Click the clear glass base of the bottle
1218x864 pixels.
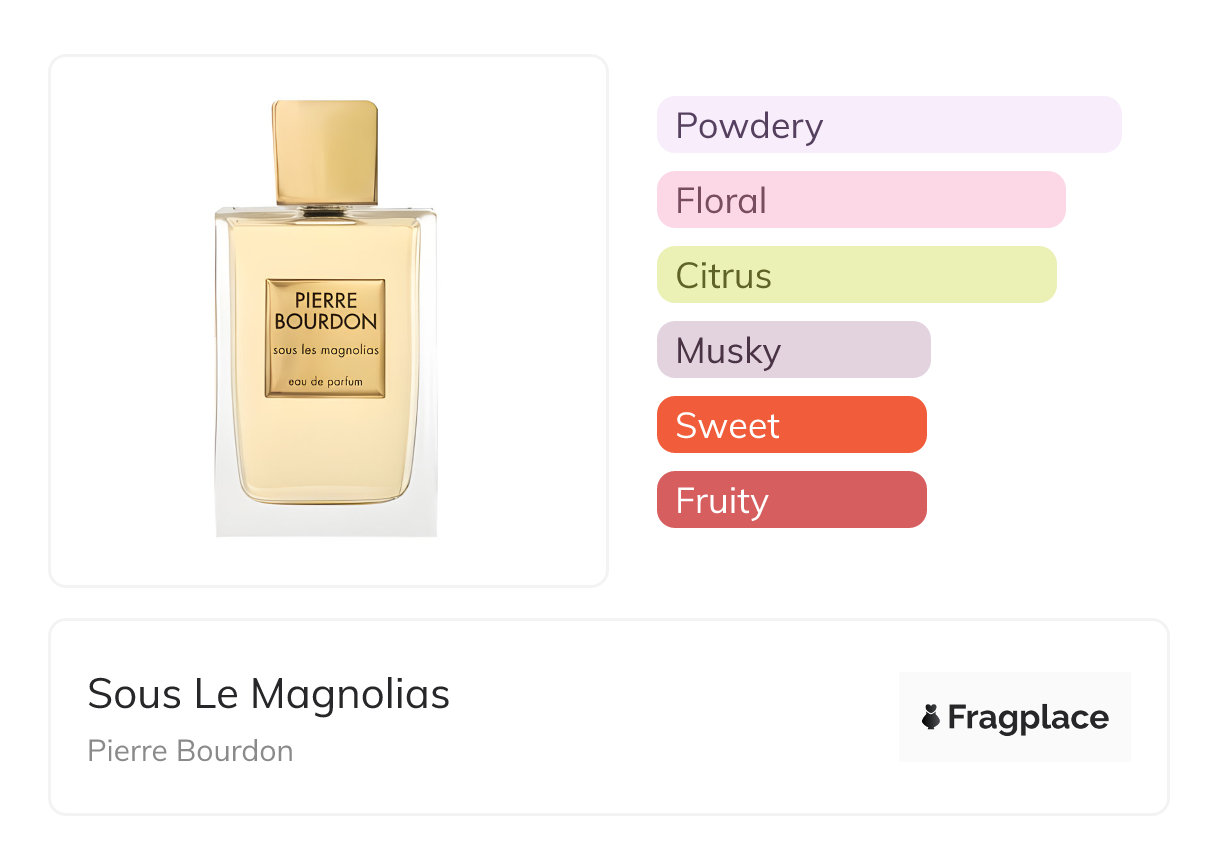[325, 520]
